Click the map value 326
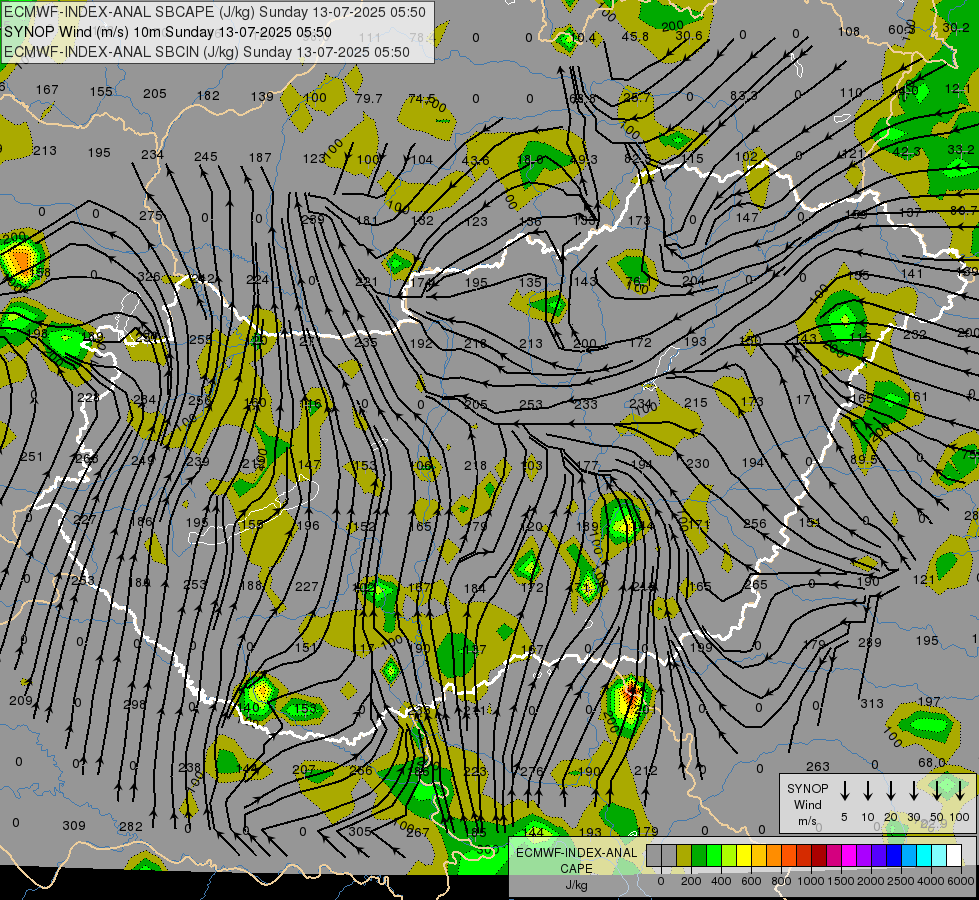979x900 pixels. 149,277
